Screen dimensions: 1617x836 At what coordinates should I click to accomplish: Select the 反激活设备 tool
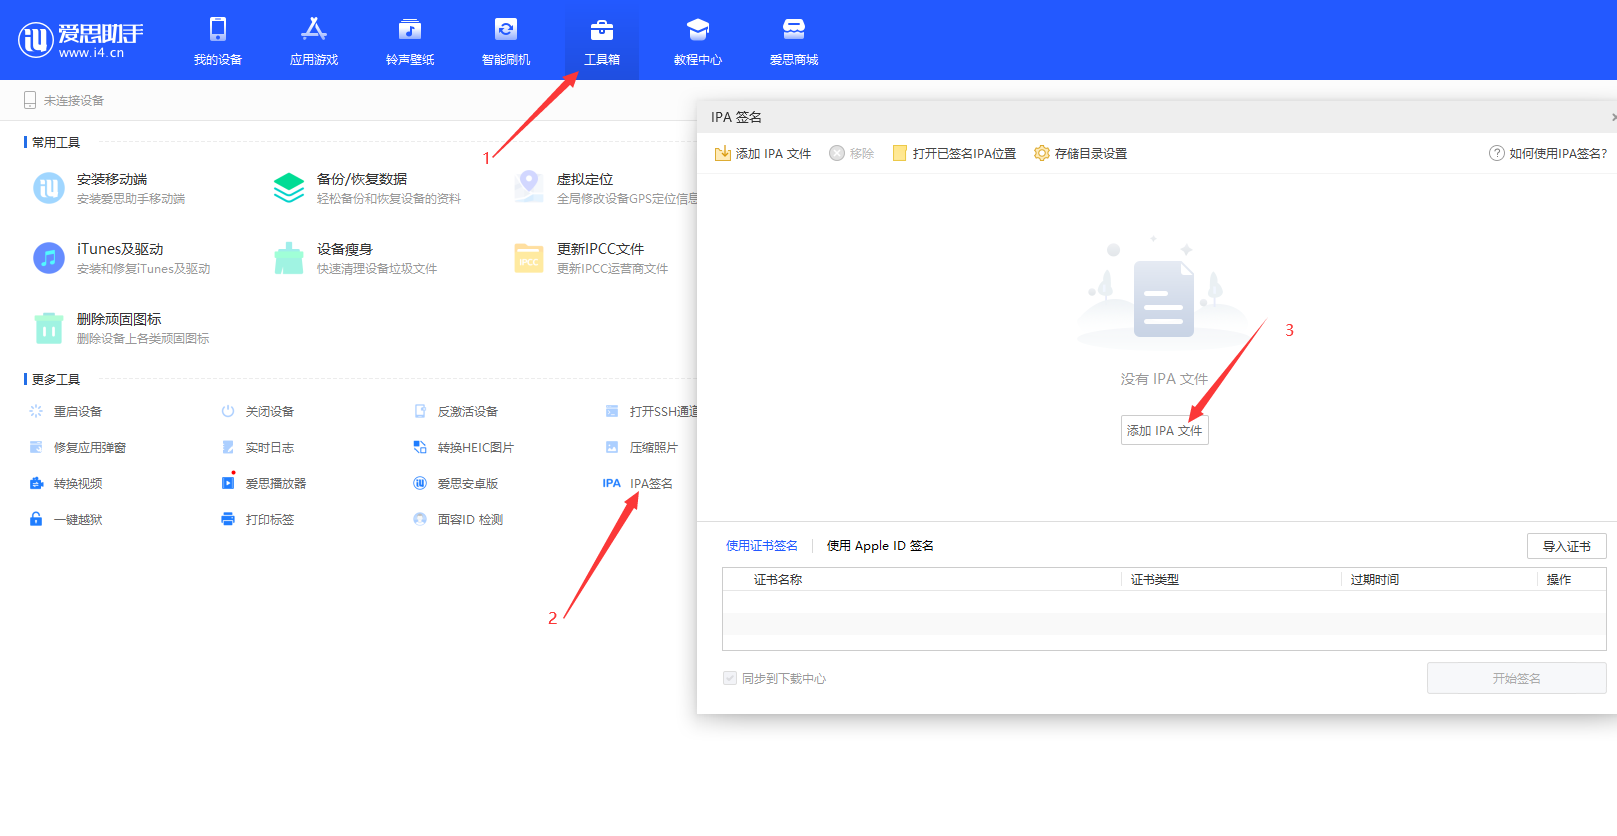[x=456, y=411]
